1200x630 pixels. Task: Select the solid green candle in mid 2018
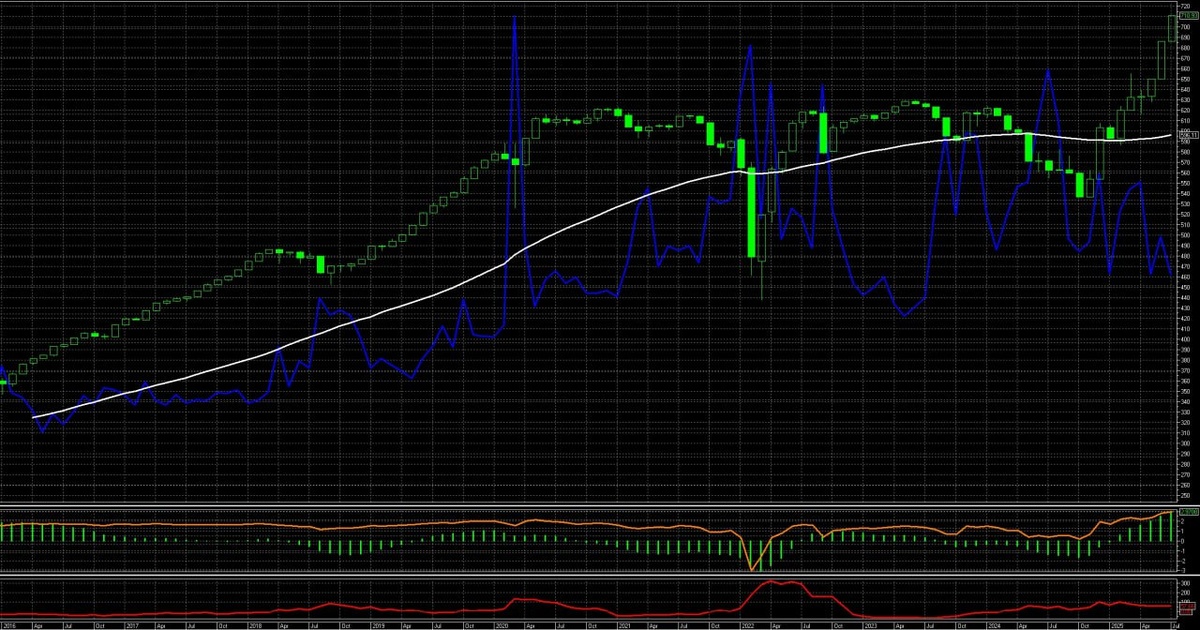point(321,265)
